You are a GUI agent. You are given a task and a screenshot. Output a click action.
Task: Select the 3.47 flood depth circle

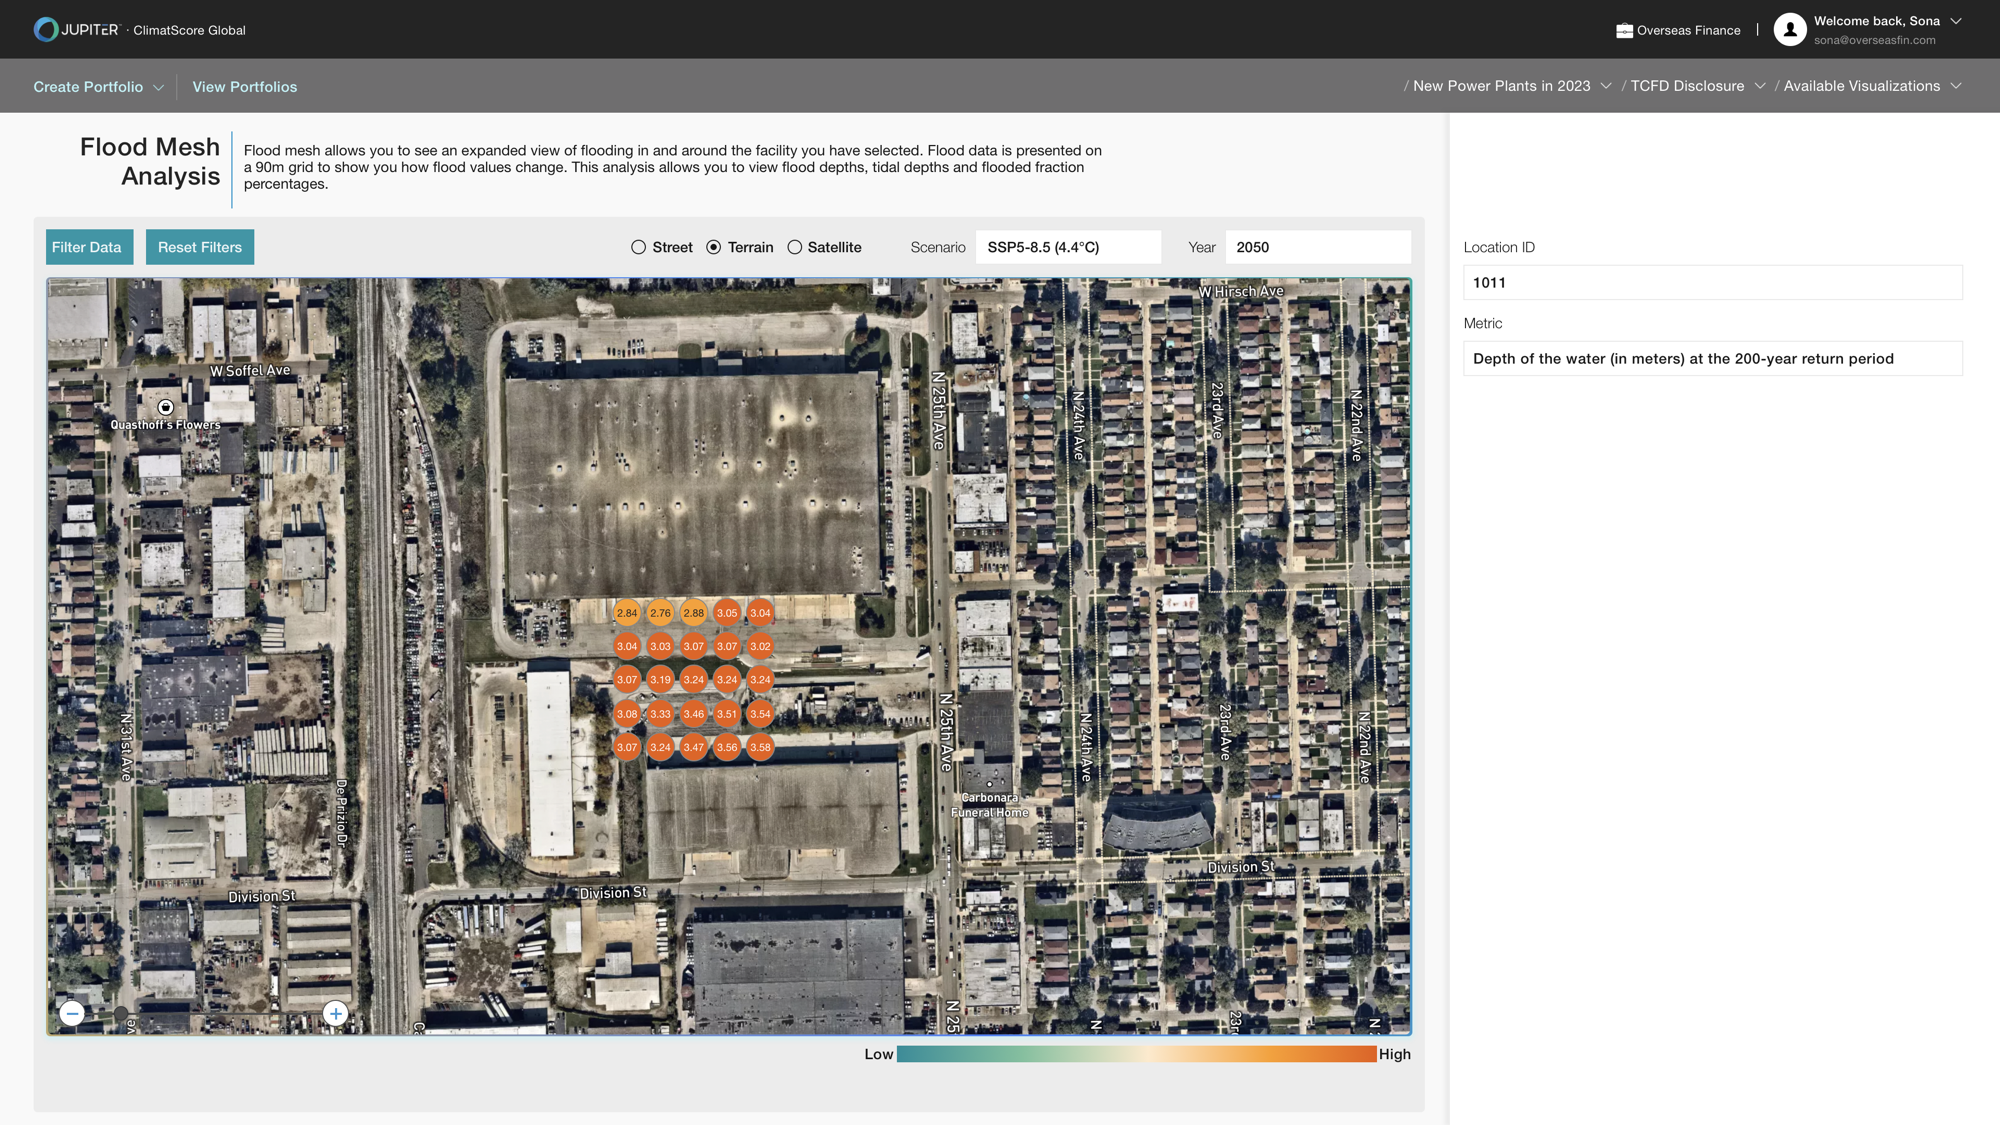[x=694, y=747]
